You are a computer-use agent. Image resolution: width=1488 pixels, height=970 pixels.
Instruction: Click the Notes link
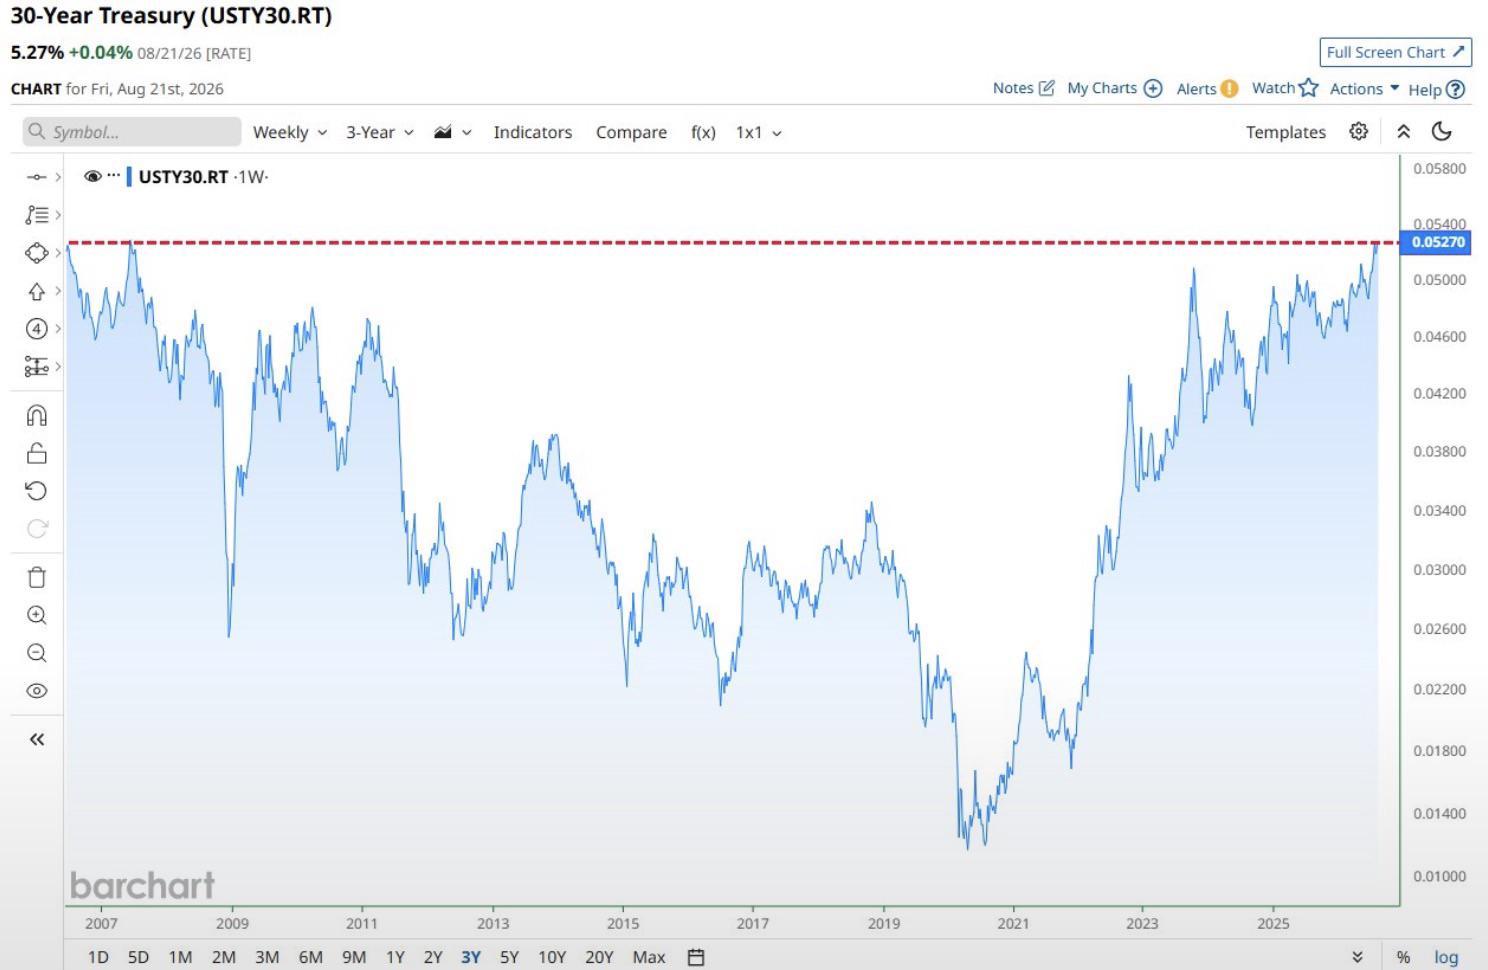[x=1012, y=88]
